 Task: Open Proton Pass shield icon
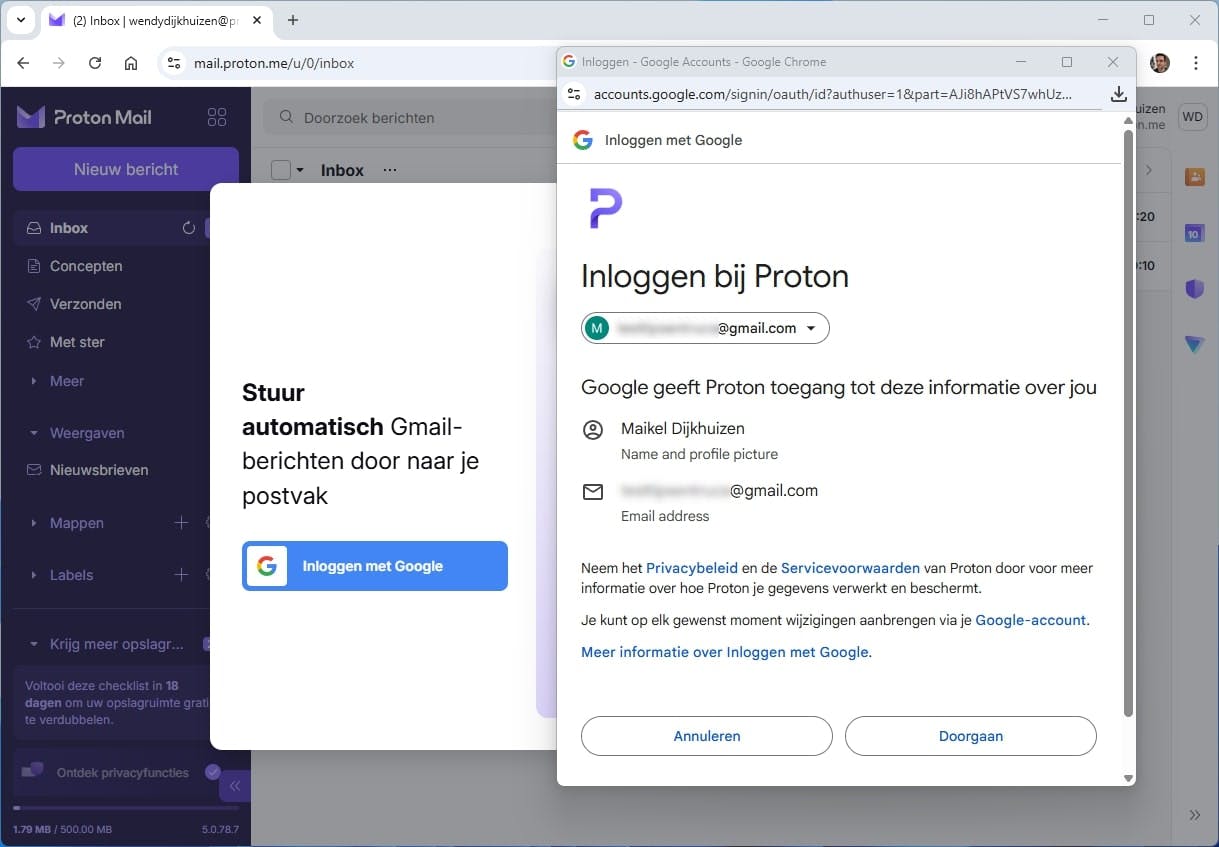point(1193,288)
